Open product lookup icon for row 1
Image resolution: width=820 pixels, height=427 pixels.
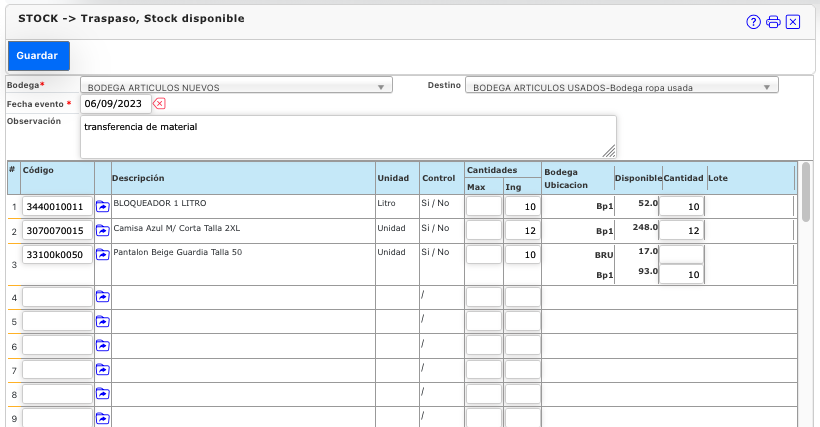[102, 206]
